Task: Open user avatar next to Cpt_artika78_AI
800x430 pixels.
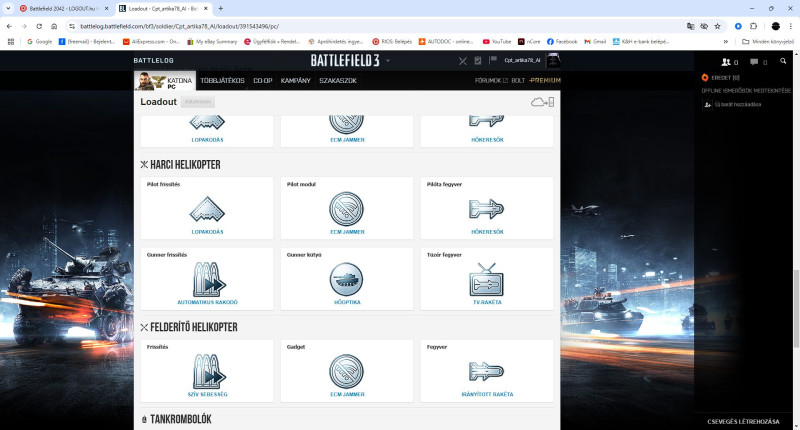Action: click(x=553, y=60)
